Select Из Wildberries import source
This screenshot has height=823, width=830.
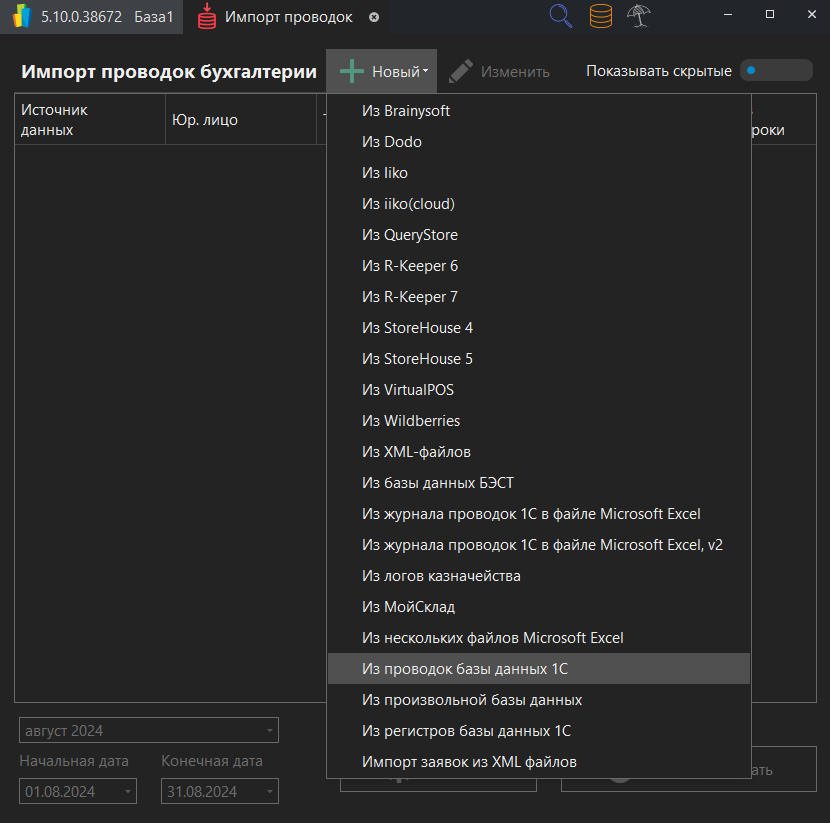point(411,421)
